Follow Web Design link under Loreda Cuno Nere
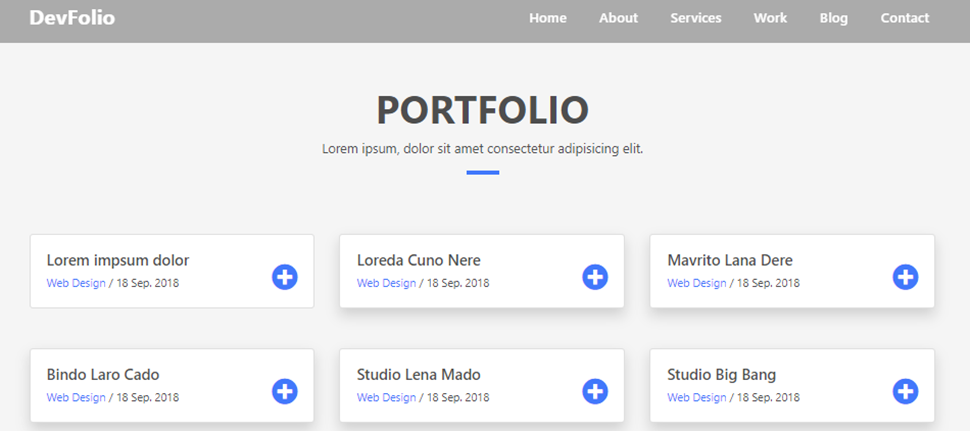970x431 pixels. (x=387, y=283)
